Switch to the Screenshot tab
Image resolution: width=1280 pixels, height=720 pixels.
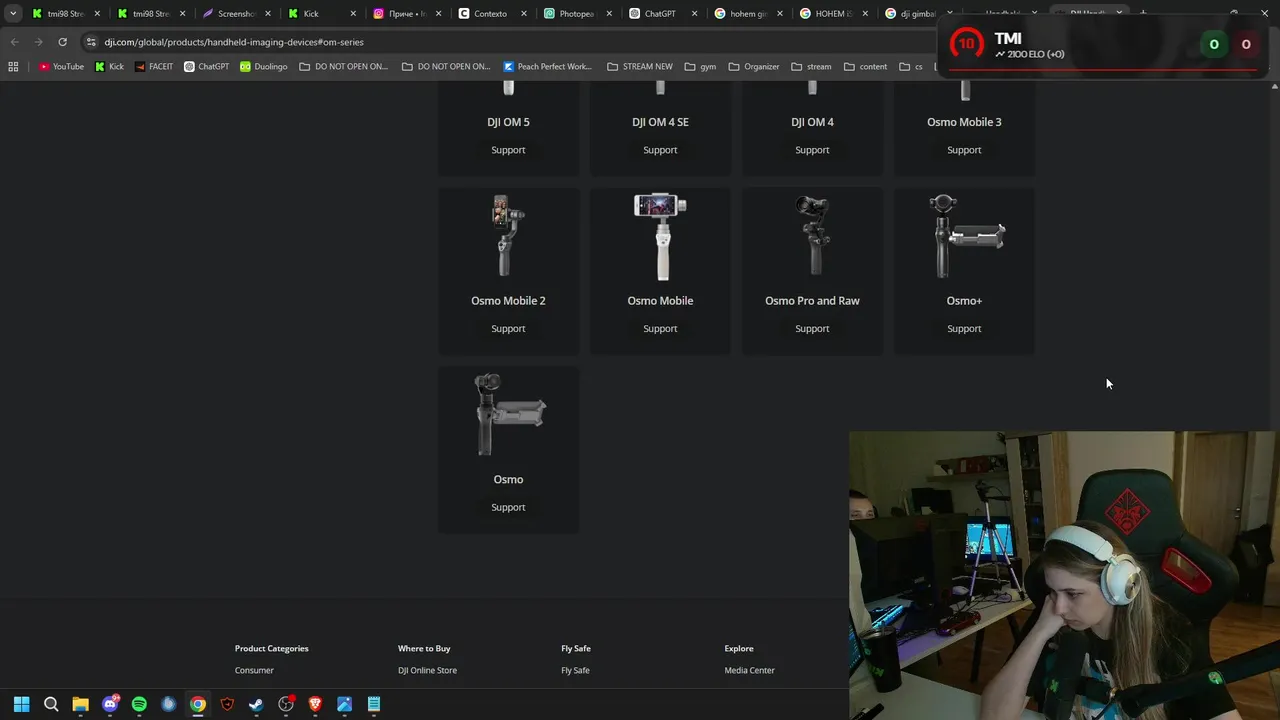(237, 14)
